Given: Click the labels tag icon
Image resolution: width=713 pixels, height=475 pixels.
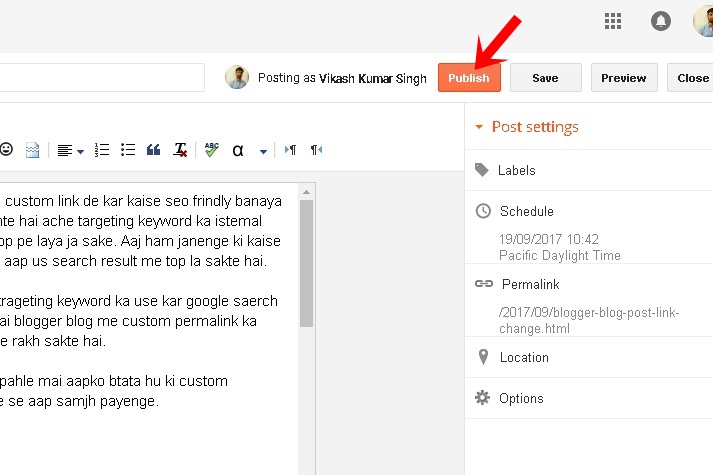Looking at the screenshot, I should point(482,170).
